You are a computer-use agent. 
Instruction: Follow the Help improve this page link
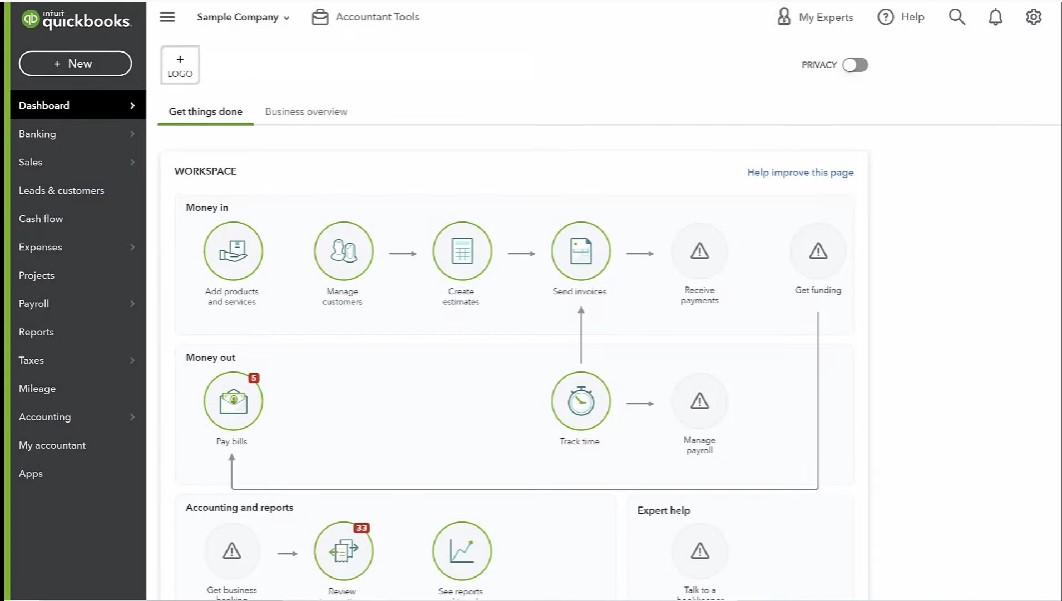point(800,173)
